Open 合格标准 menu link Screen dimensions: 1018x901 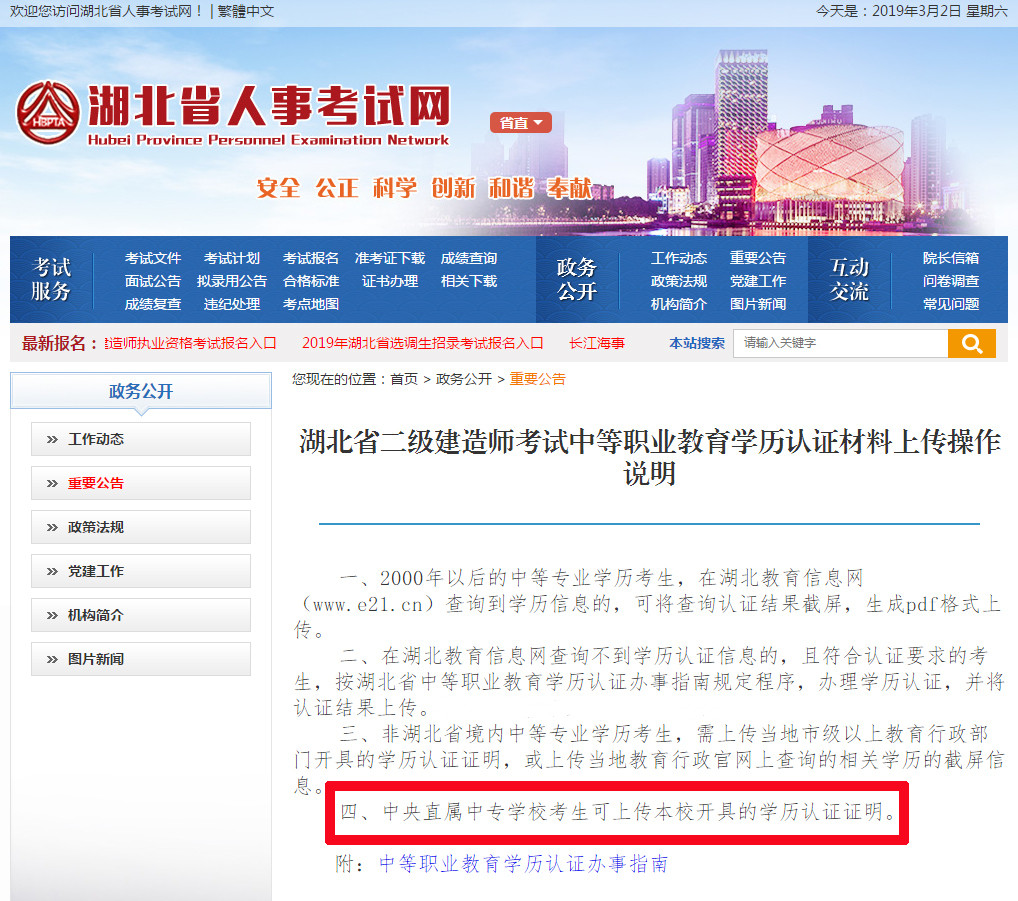point(310,281)
